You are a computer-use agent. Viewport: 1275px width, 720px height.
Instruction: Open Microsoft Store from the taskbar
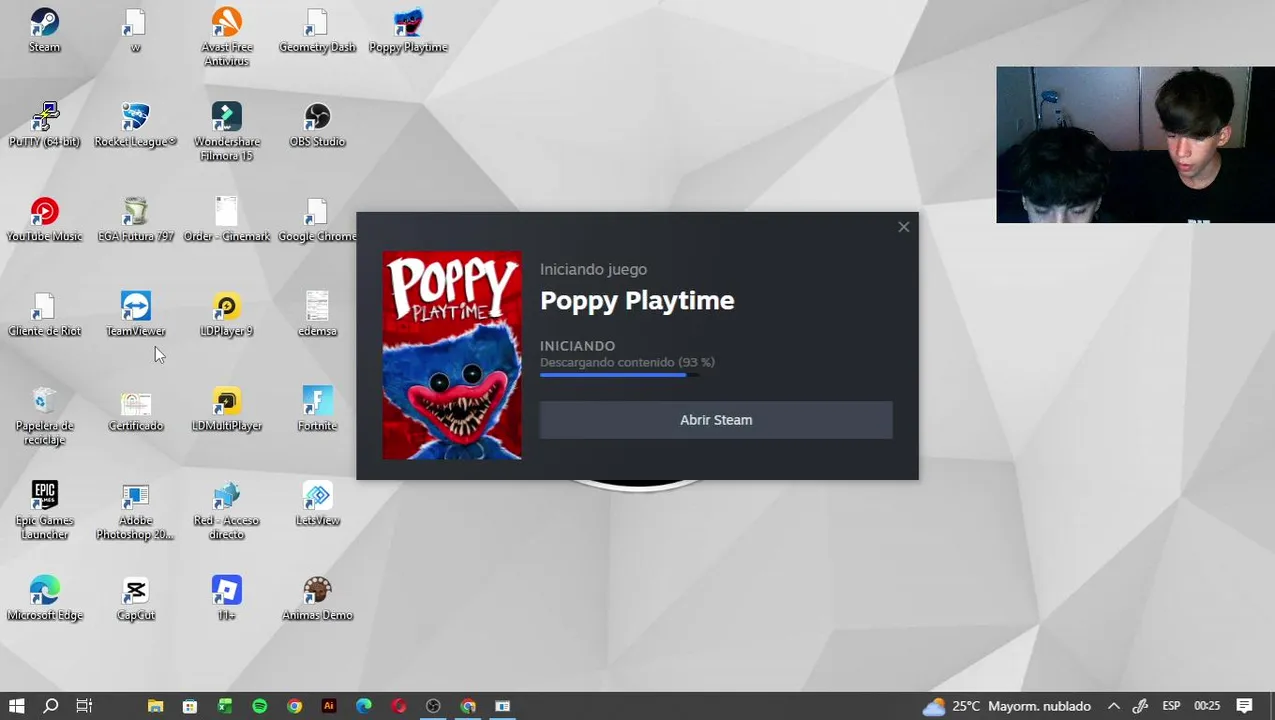pyautogui.click(x=190, y=706)
